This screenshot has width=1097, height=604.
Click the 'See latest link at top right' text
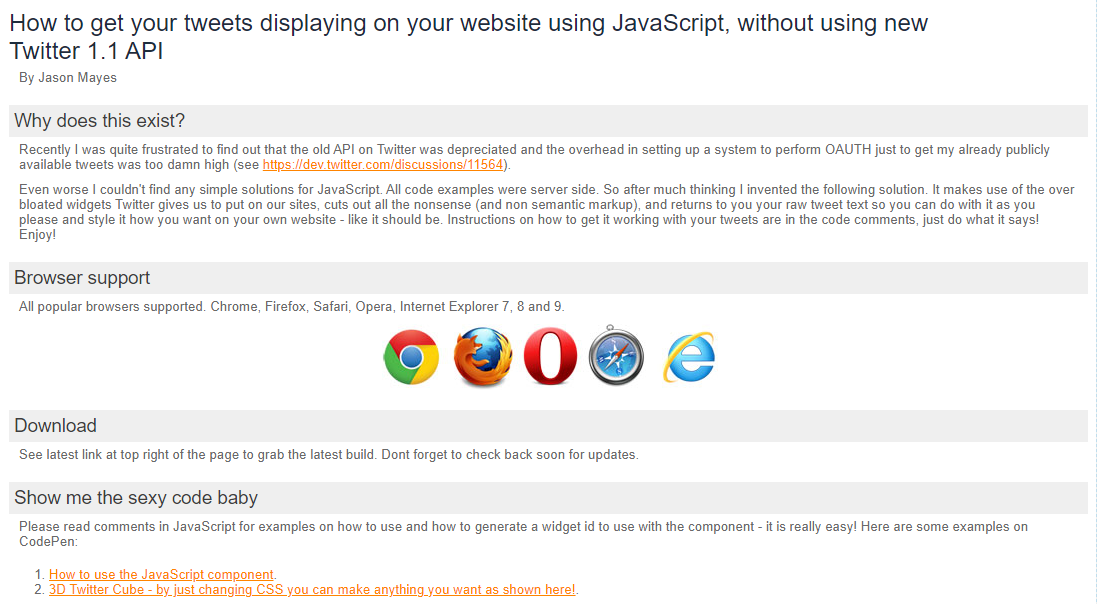[329, 454]
